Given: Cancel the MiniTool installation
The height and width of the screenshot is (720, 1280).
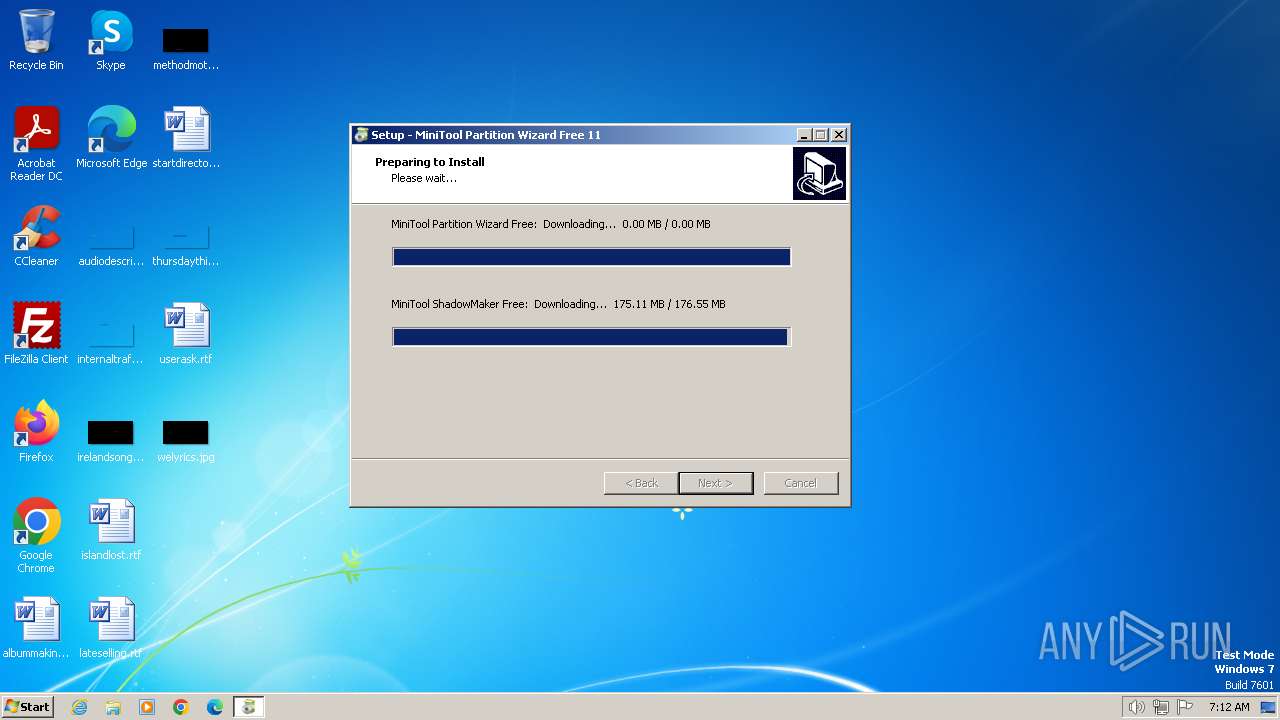Looking at the screenshot, I should pos(800,483).
